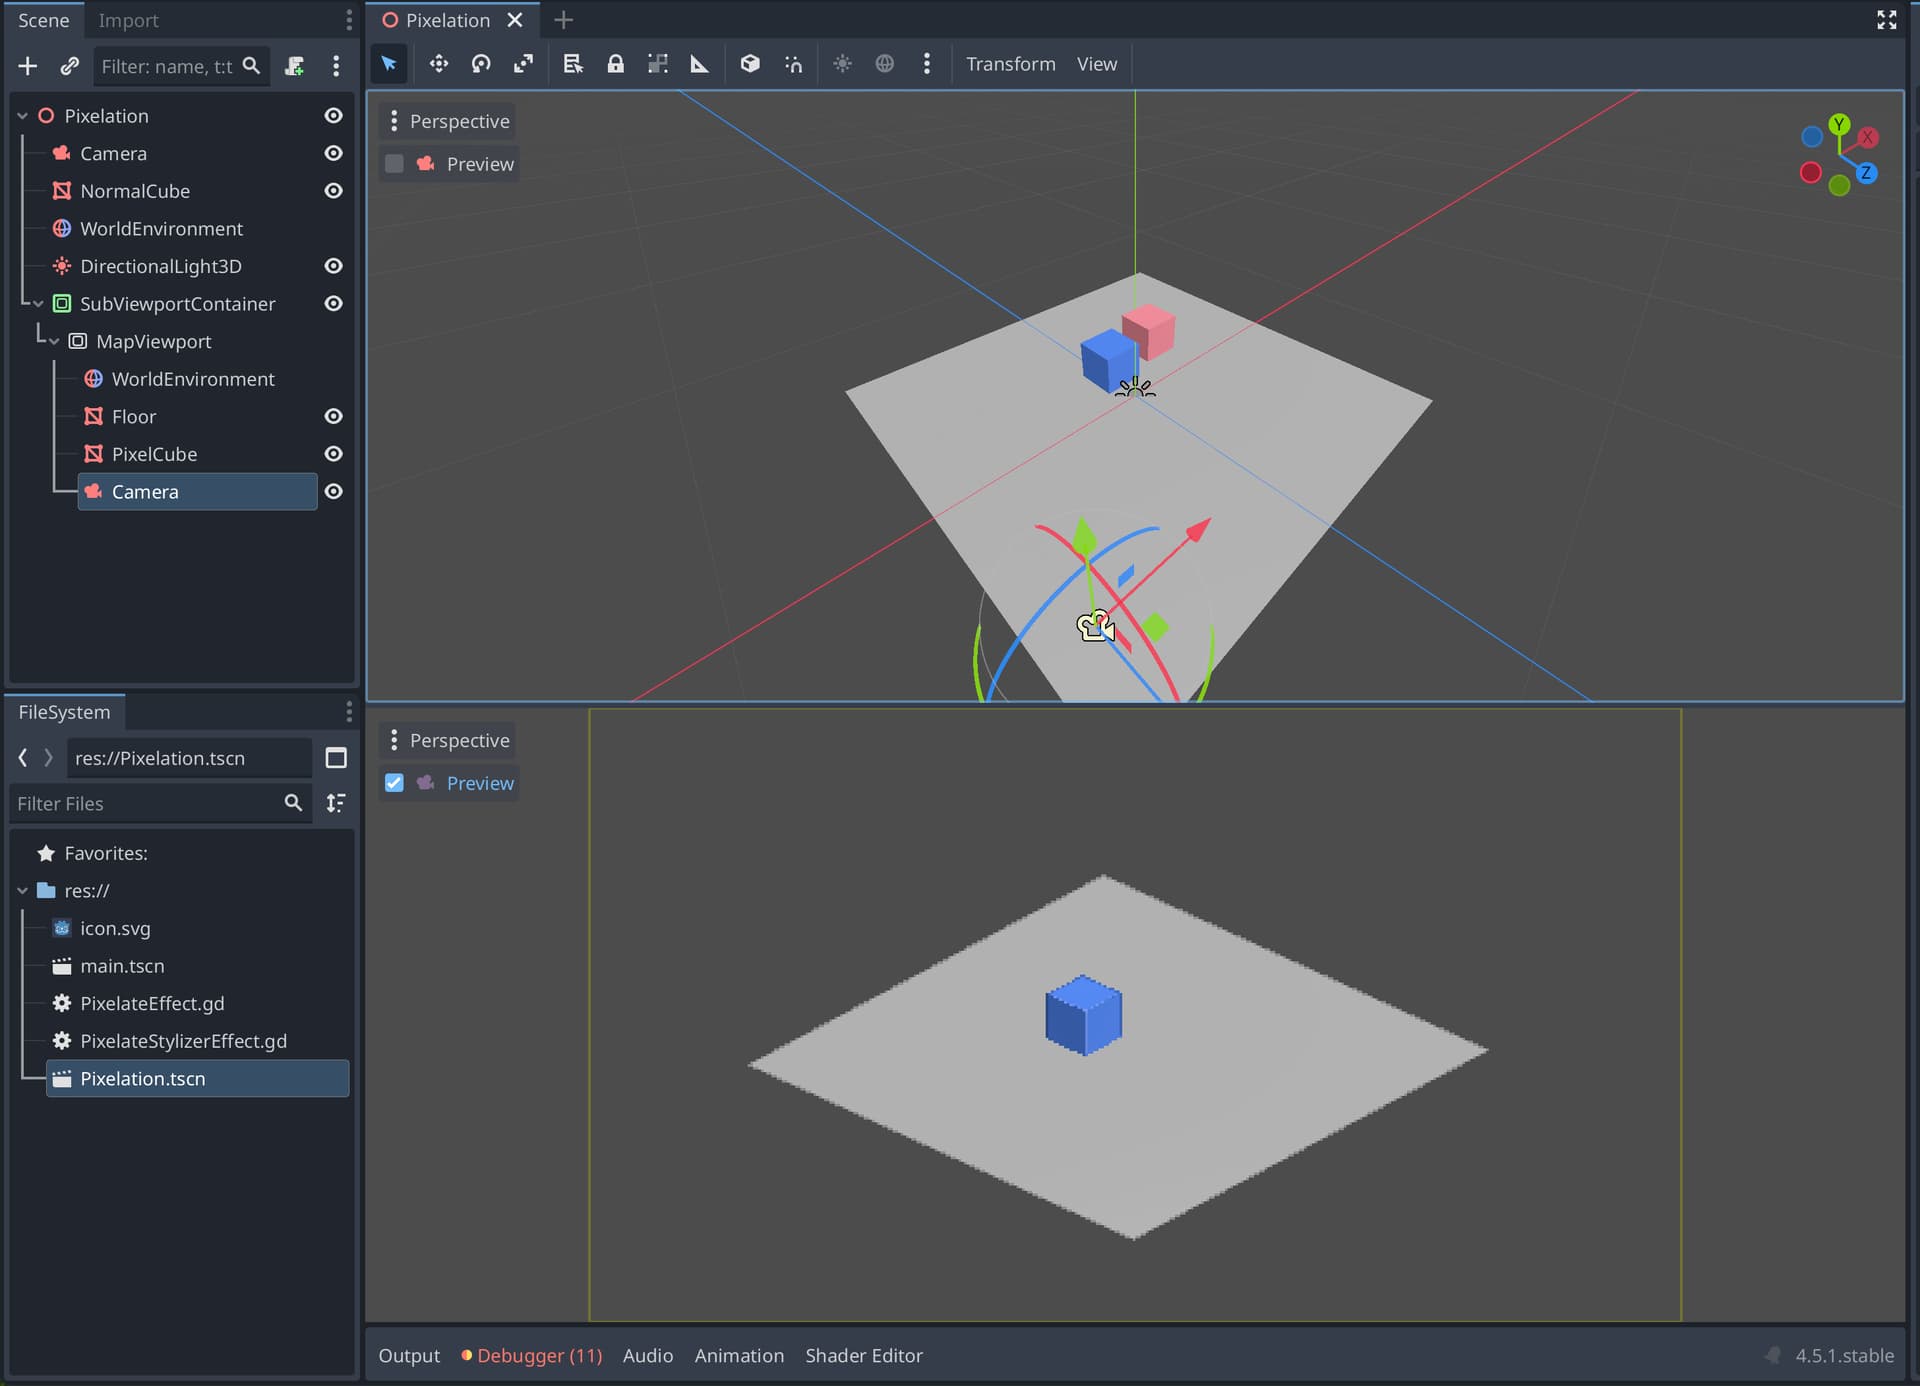Screen dimensions: 1920x1386
Task: Select the Scale mode tool
Action: pos(523,64)
